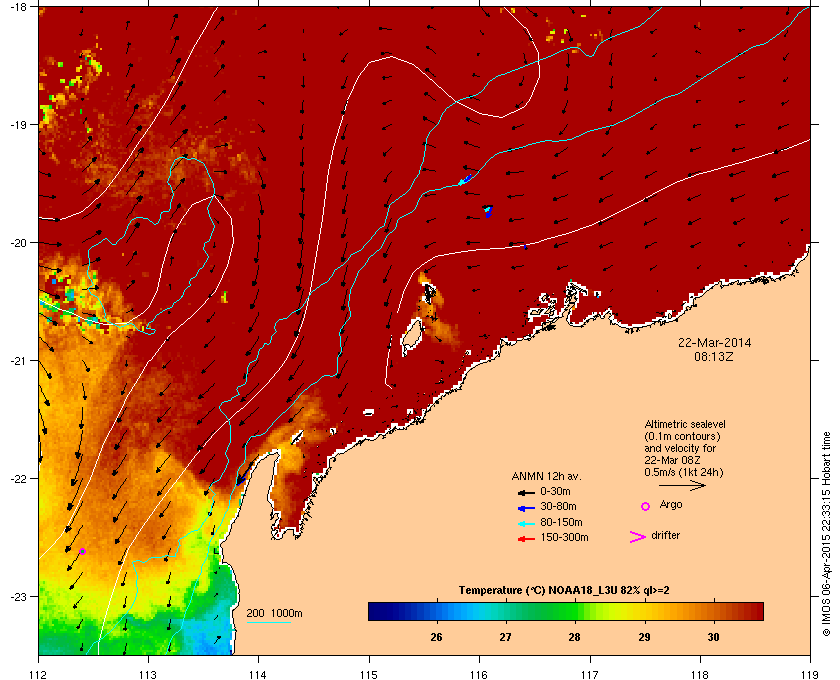This screenshot has width=840, height=680.
Task: Click the Altimetric sealevel legend text
Action: pyautogui.click(x=685, y=424)
